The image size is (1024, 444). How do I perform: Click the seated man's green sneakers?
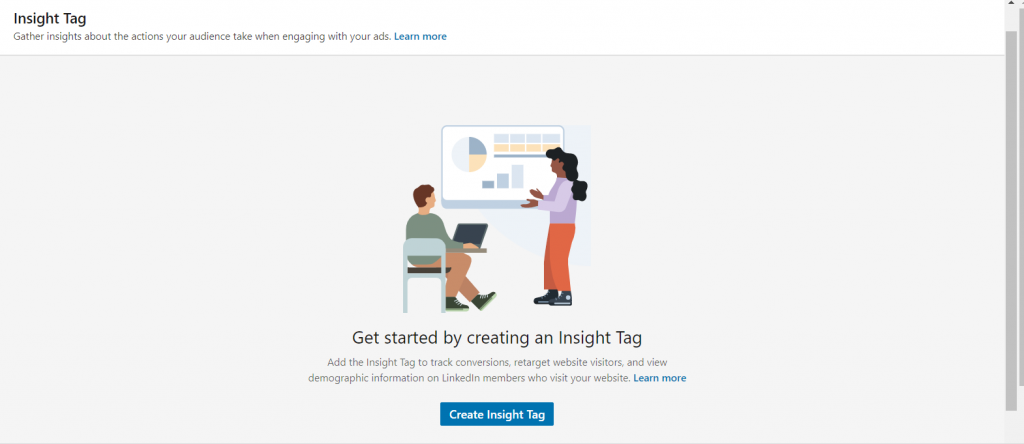pos(484,299)
